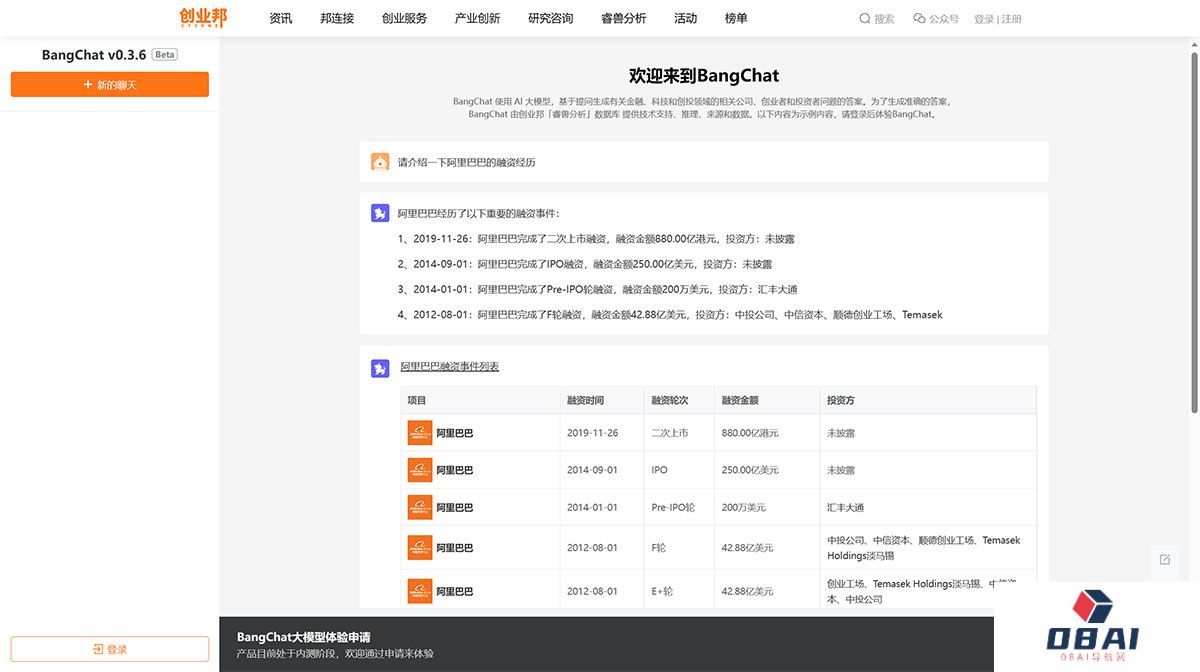Click the bot avatar beside 阿里巴巴融资事件列表
This screenshot has width=1200, height=672.
click(380, 368)
